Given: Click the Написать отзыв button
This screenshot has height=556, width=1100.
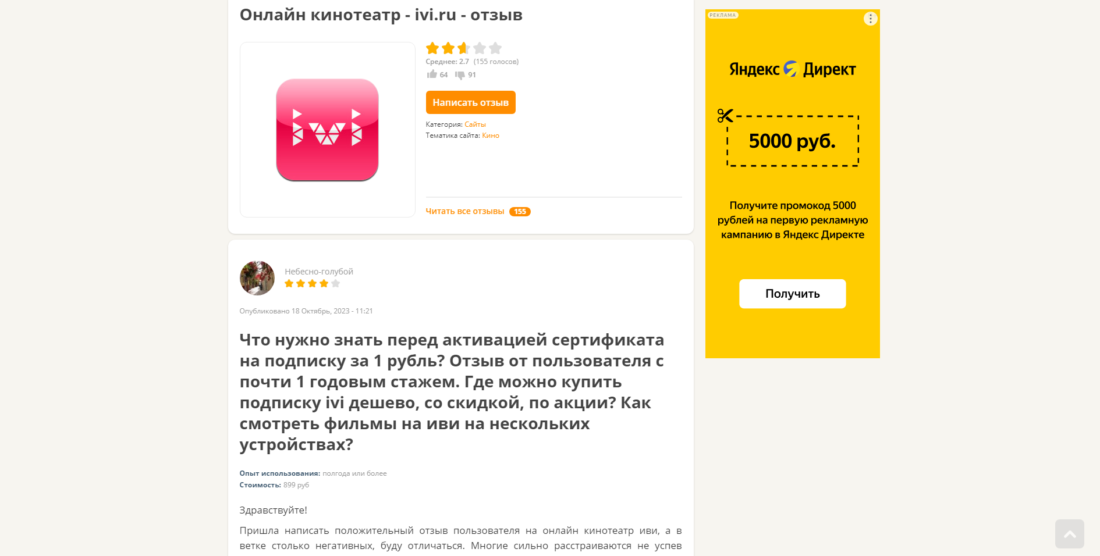Looking at the screenshot, I should pos(471,102).
